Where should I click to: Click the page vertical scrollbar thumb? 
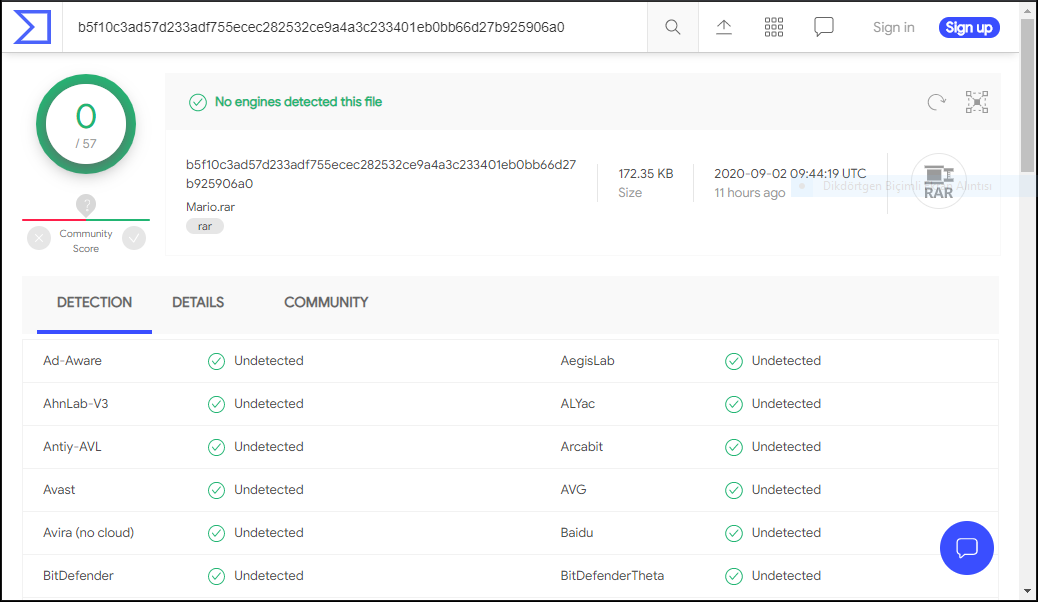1027,96
